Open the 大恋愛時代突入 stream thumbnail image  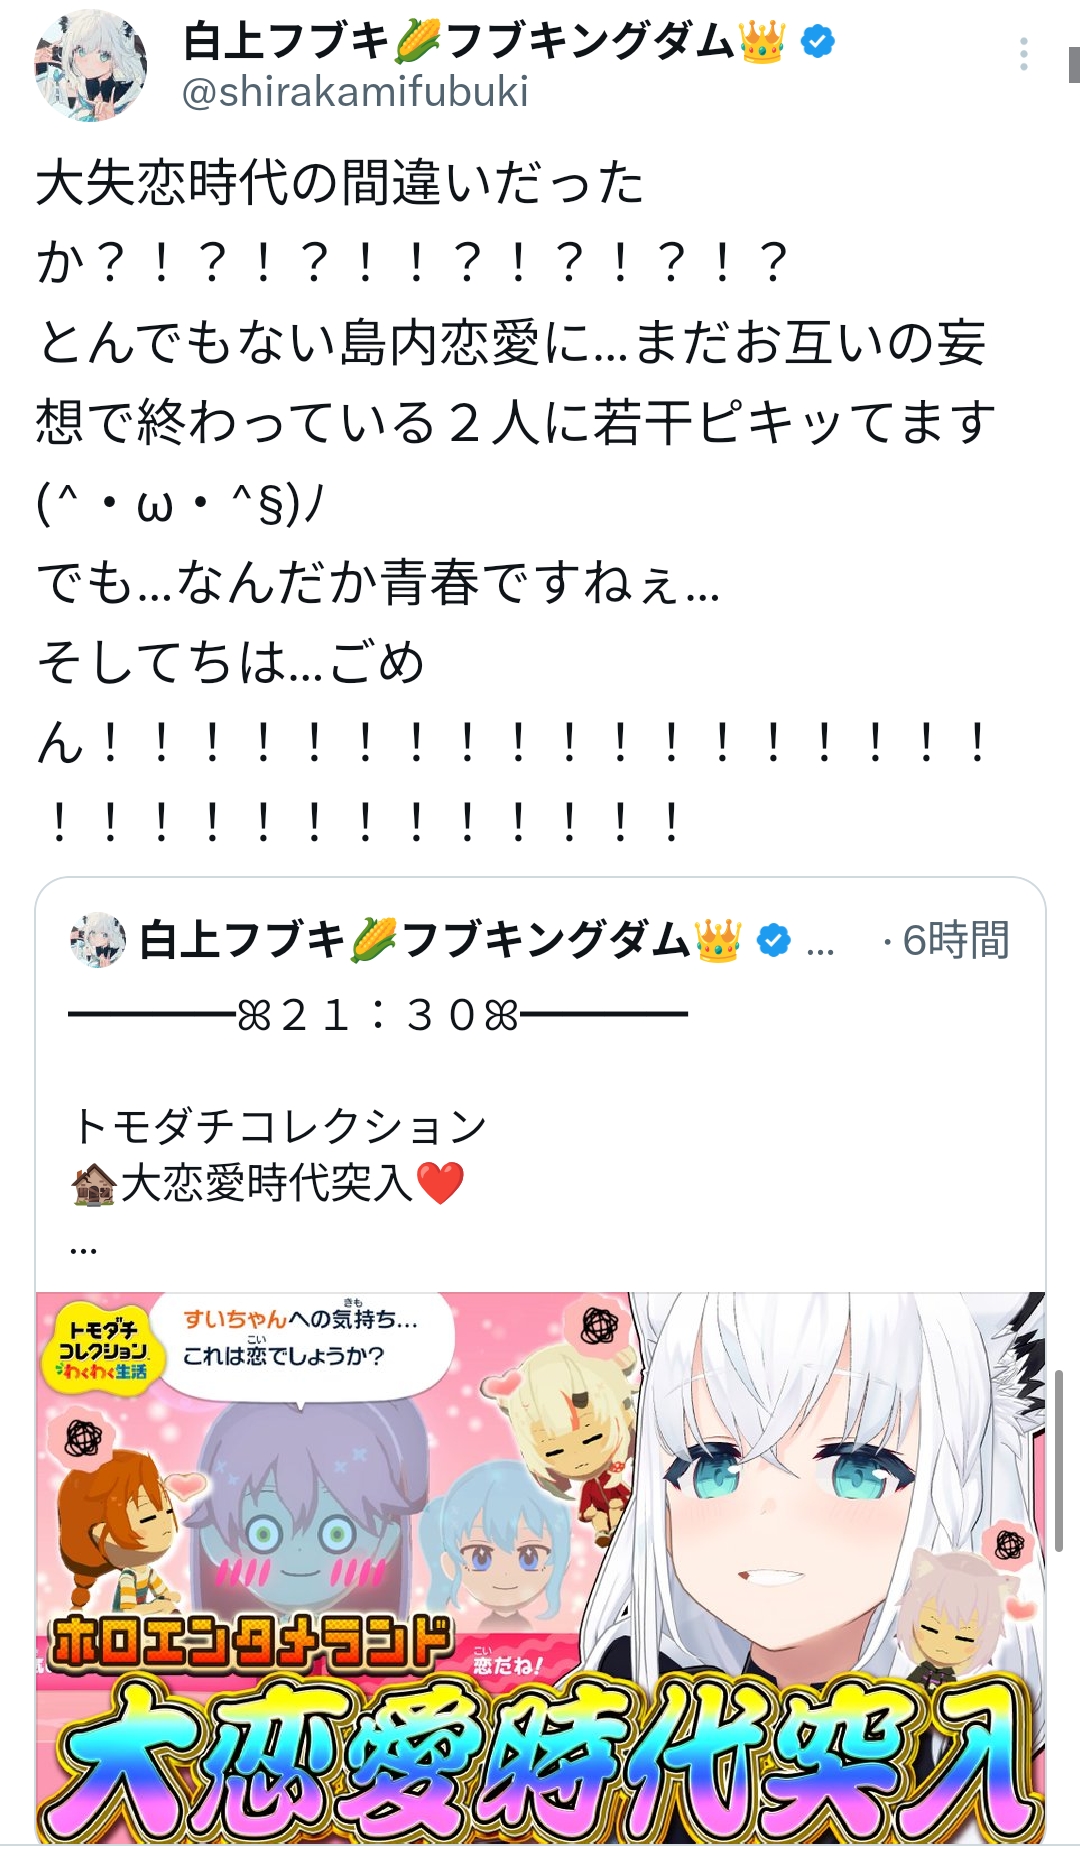click(x=540, y=1567)
